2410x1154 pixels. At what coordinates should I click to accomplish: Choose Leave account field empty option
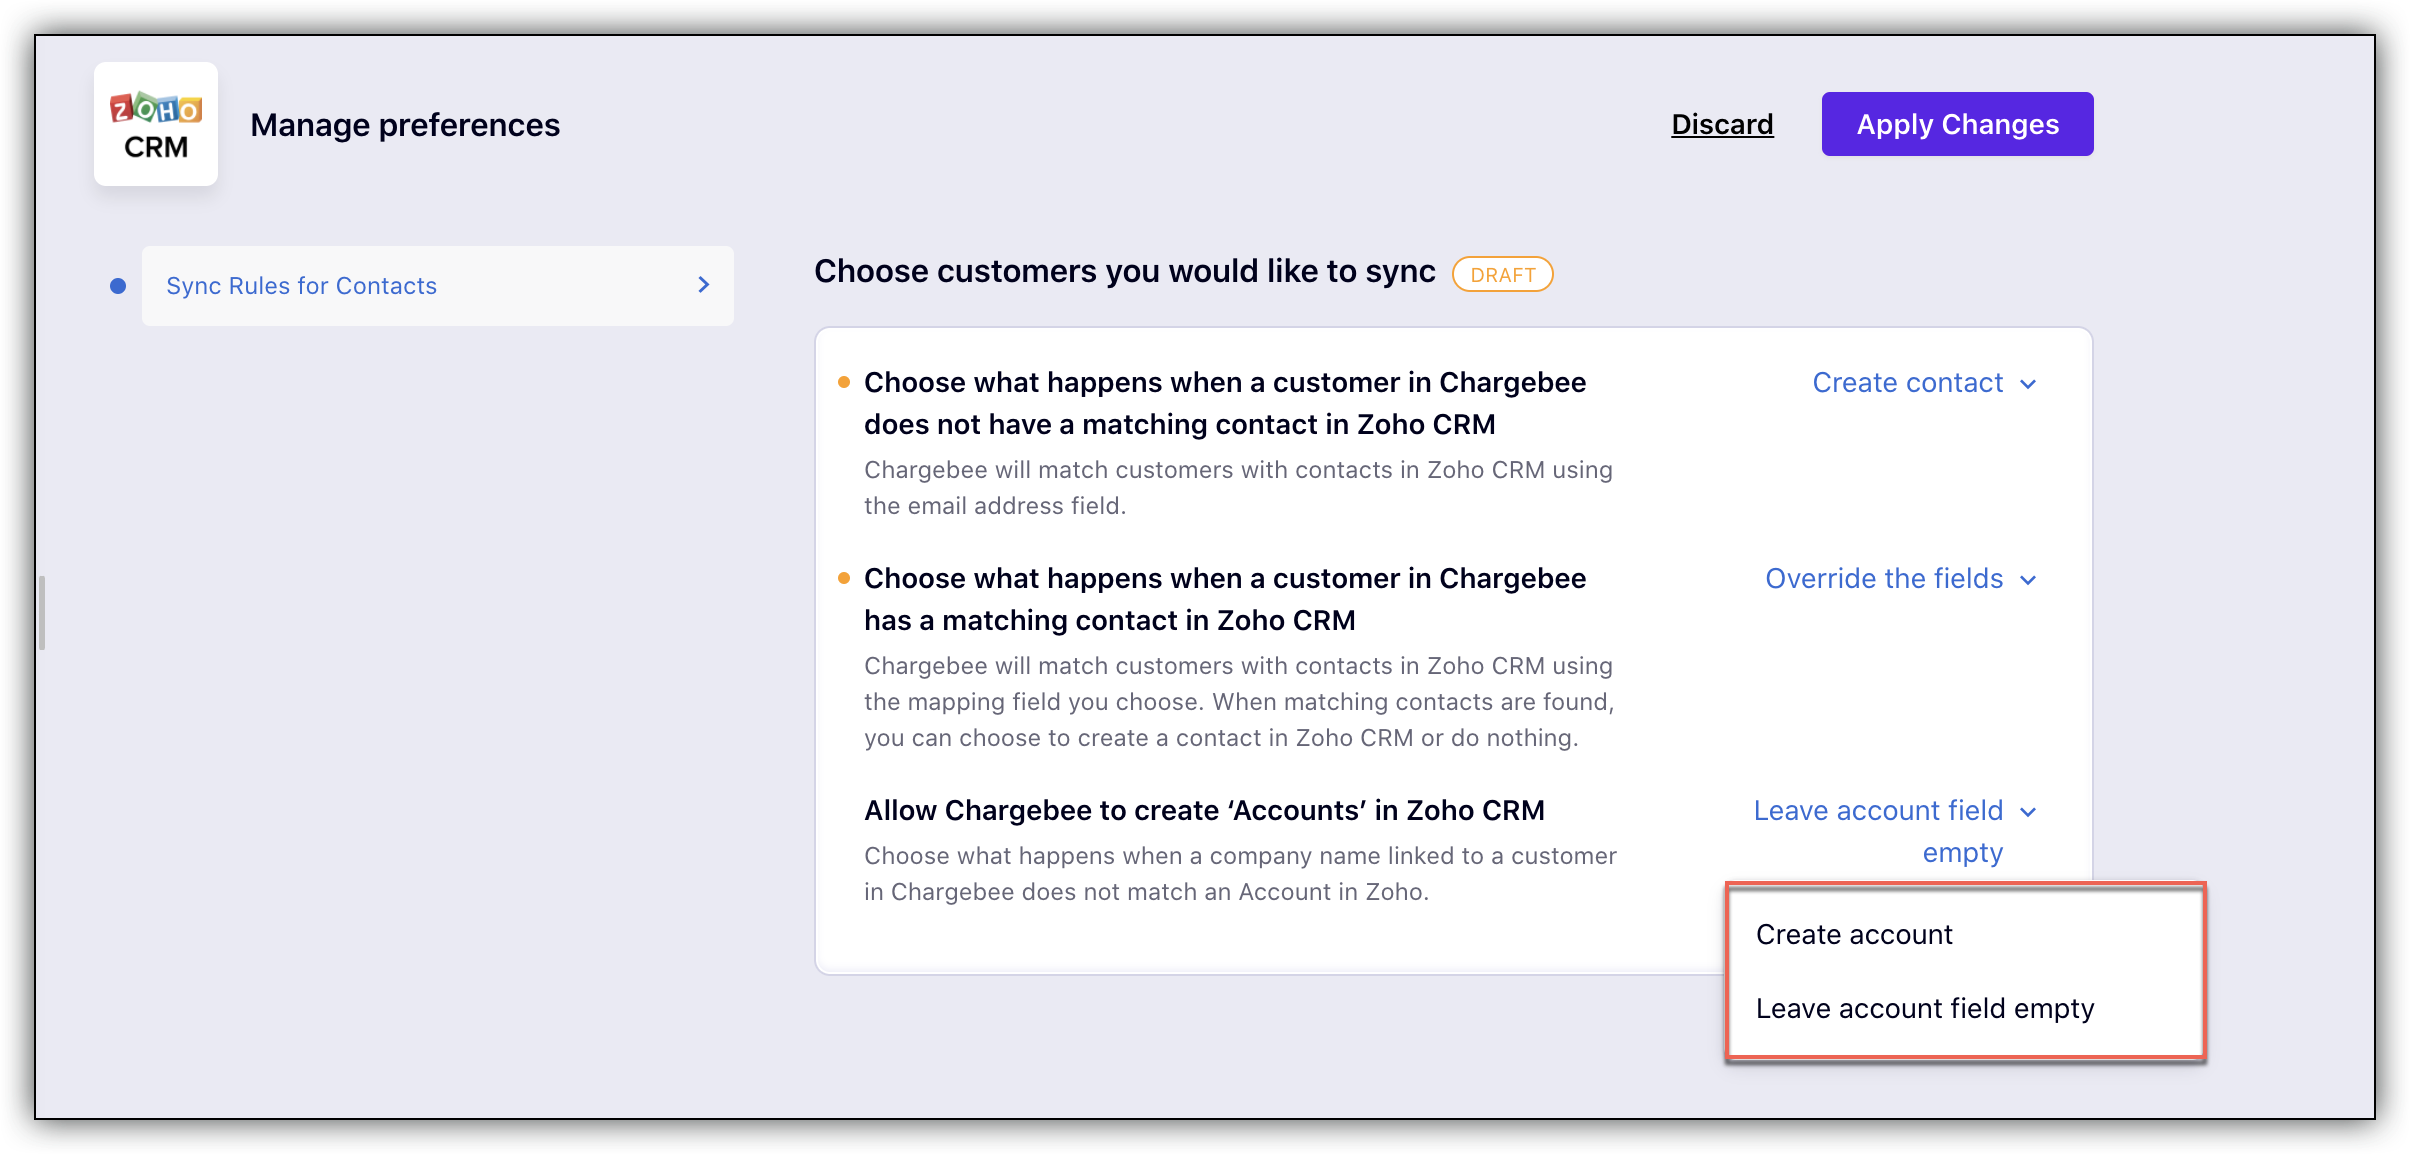[1924, 1008]
